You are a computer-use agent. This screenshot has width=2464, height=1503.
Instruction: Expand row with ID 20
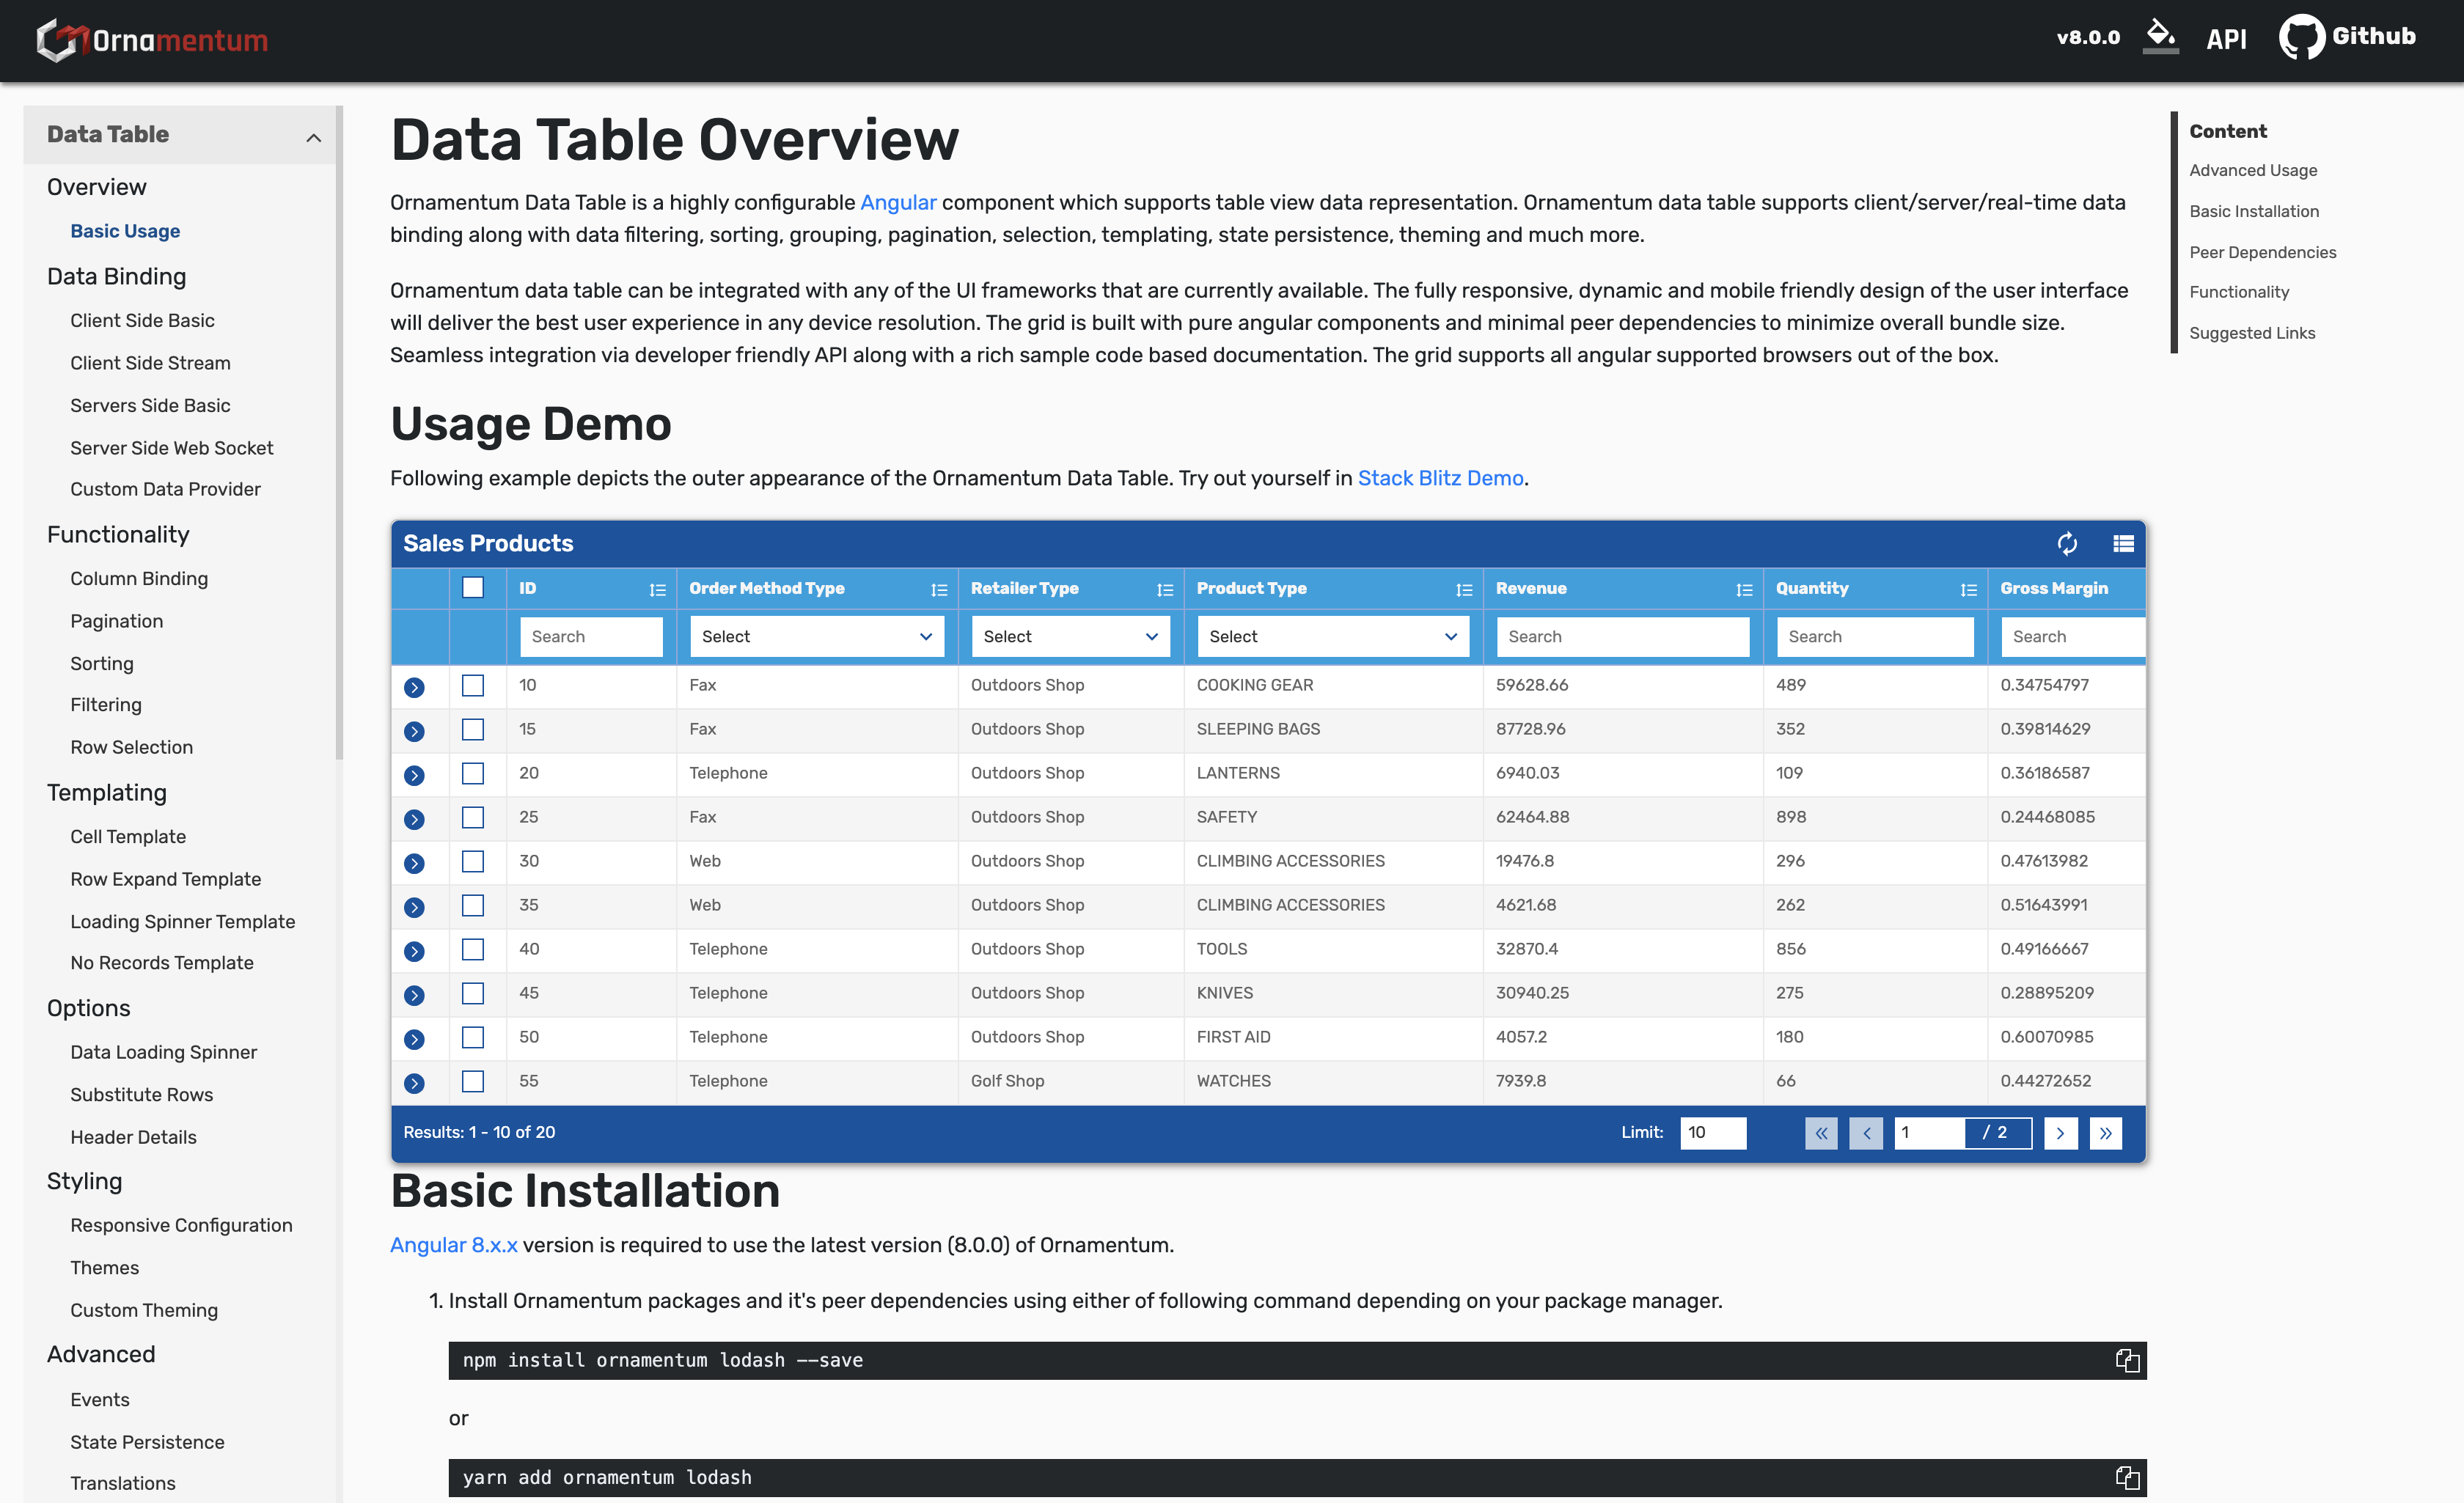click(x=414, y=775)
